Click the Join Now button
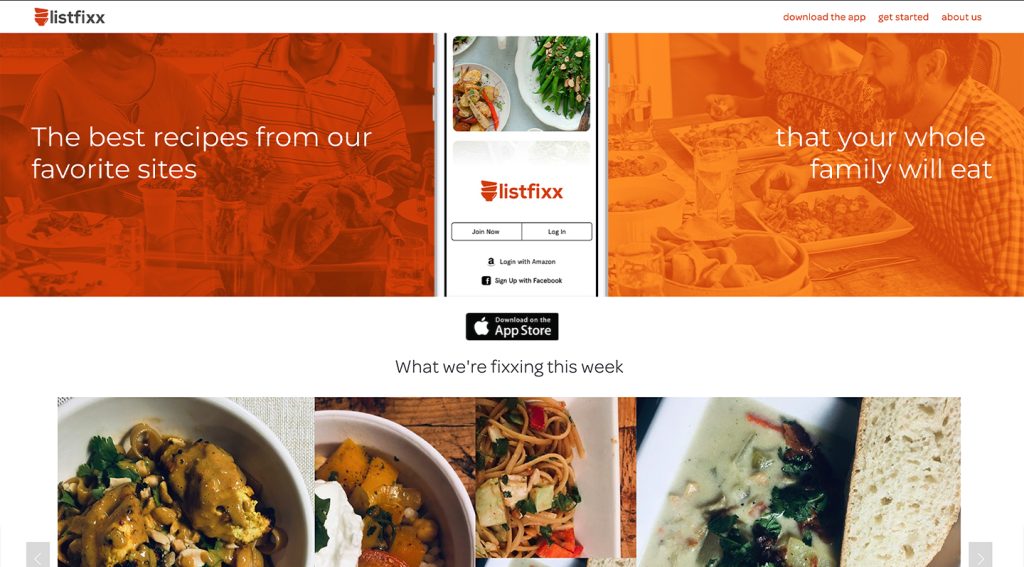The width and height of the screenshot is (1024, 567). tap(486, 231)
